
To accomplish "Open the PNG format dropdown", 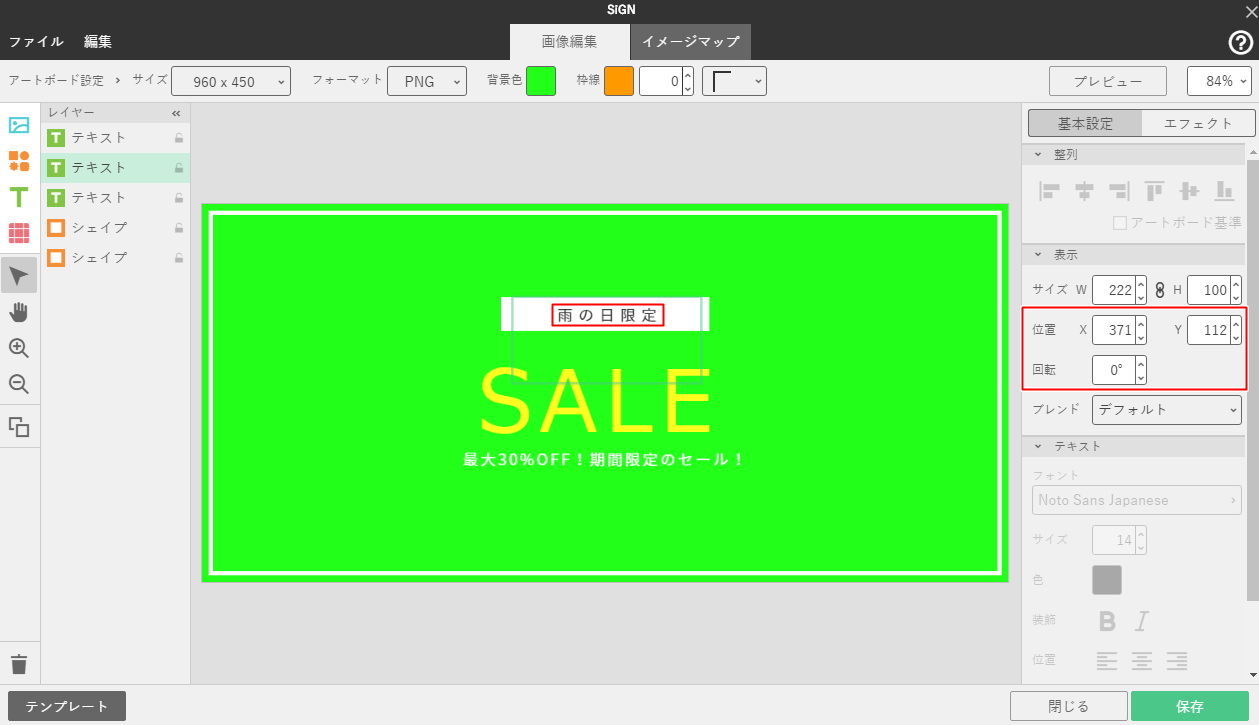I will pyautogui.click(x=427, y=81).
